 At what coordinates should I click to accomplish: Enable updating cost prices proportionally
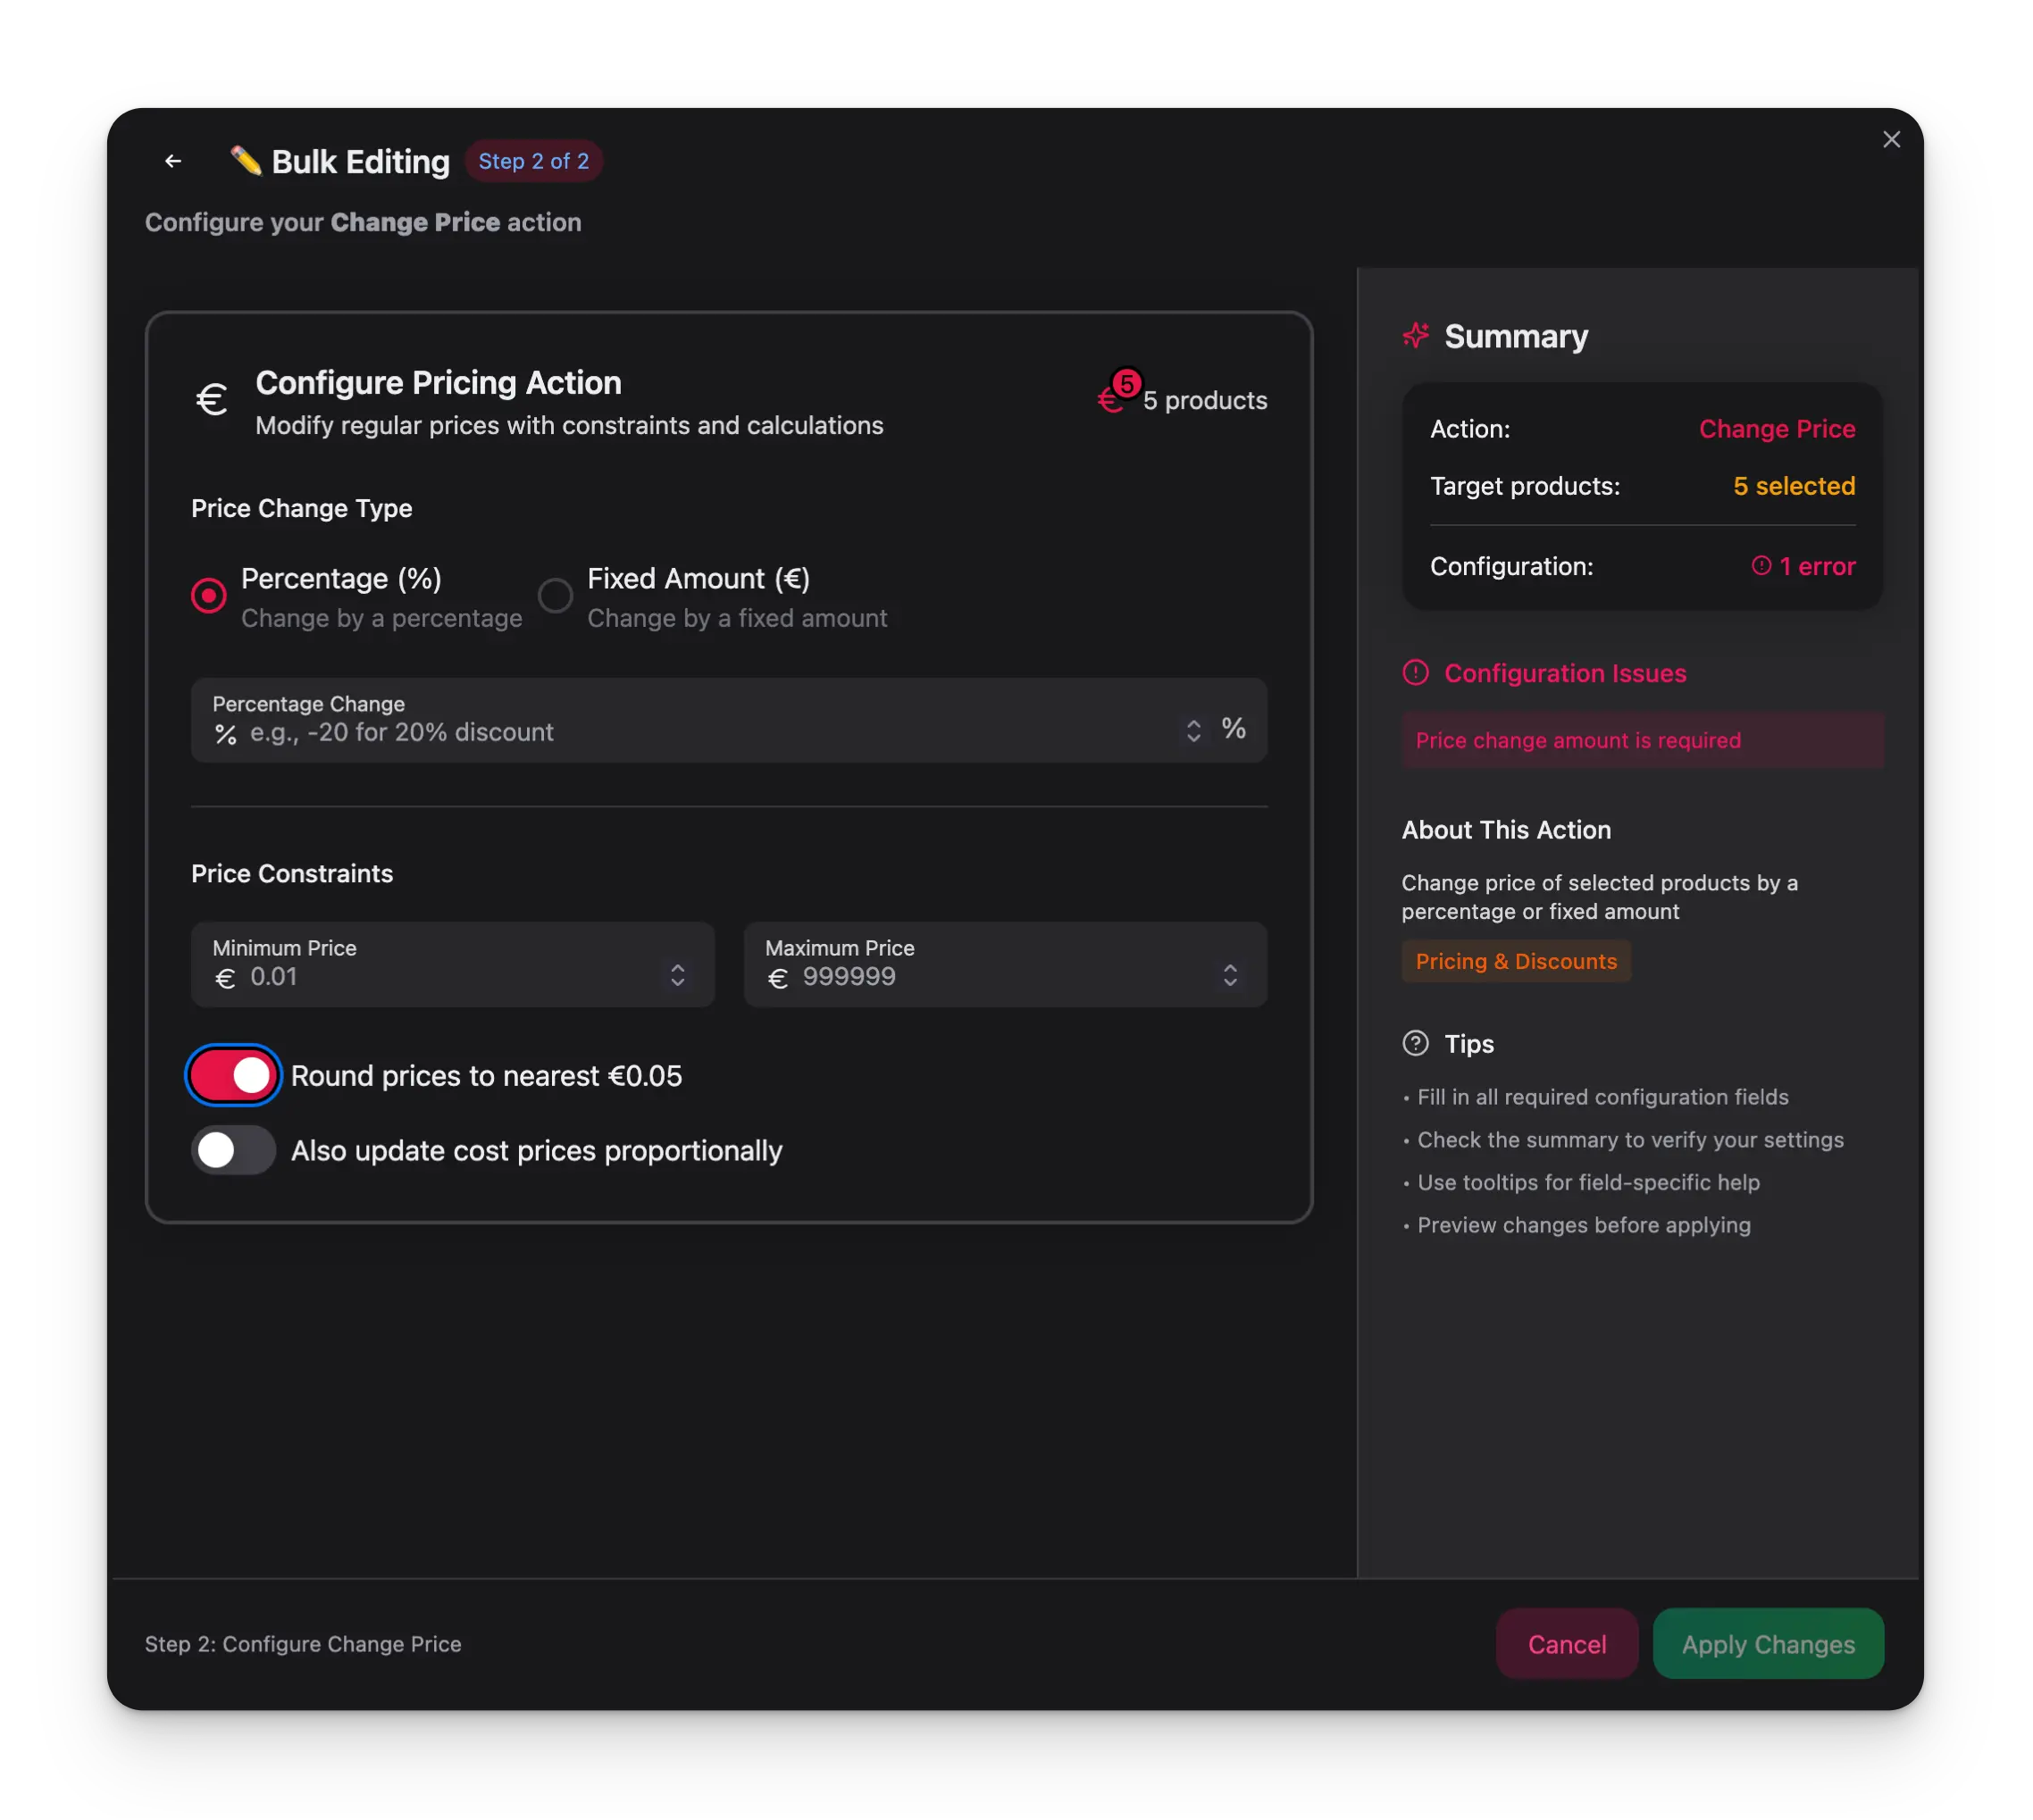pyautogui.click(x=232, y=1150)
